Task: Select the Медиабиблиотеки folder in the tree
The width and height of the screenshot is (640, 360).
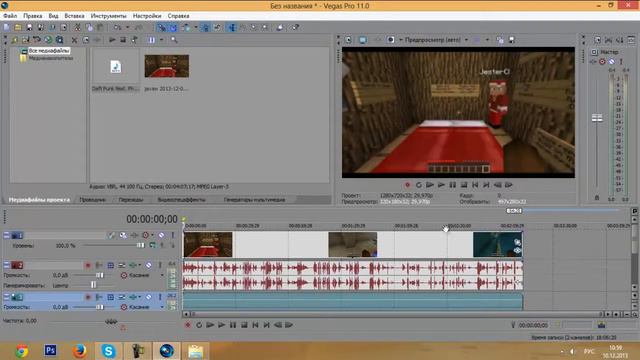Action: tap(51, 58)
